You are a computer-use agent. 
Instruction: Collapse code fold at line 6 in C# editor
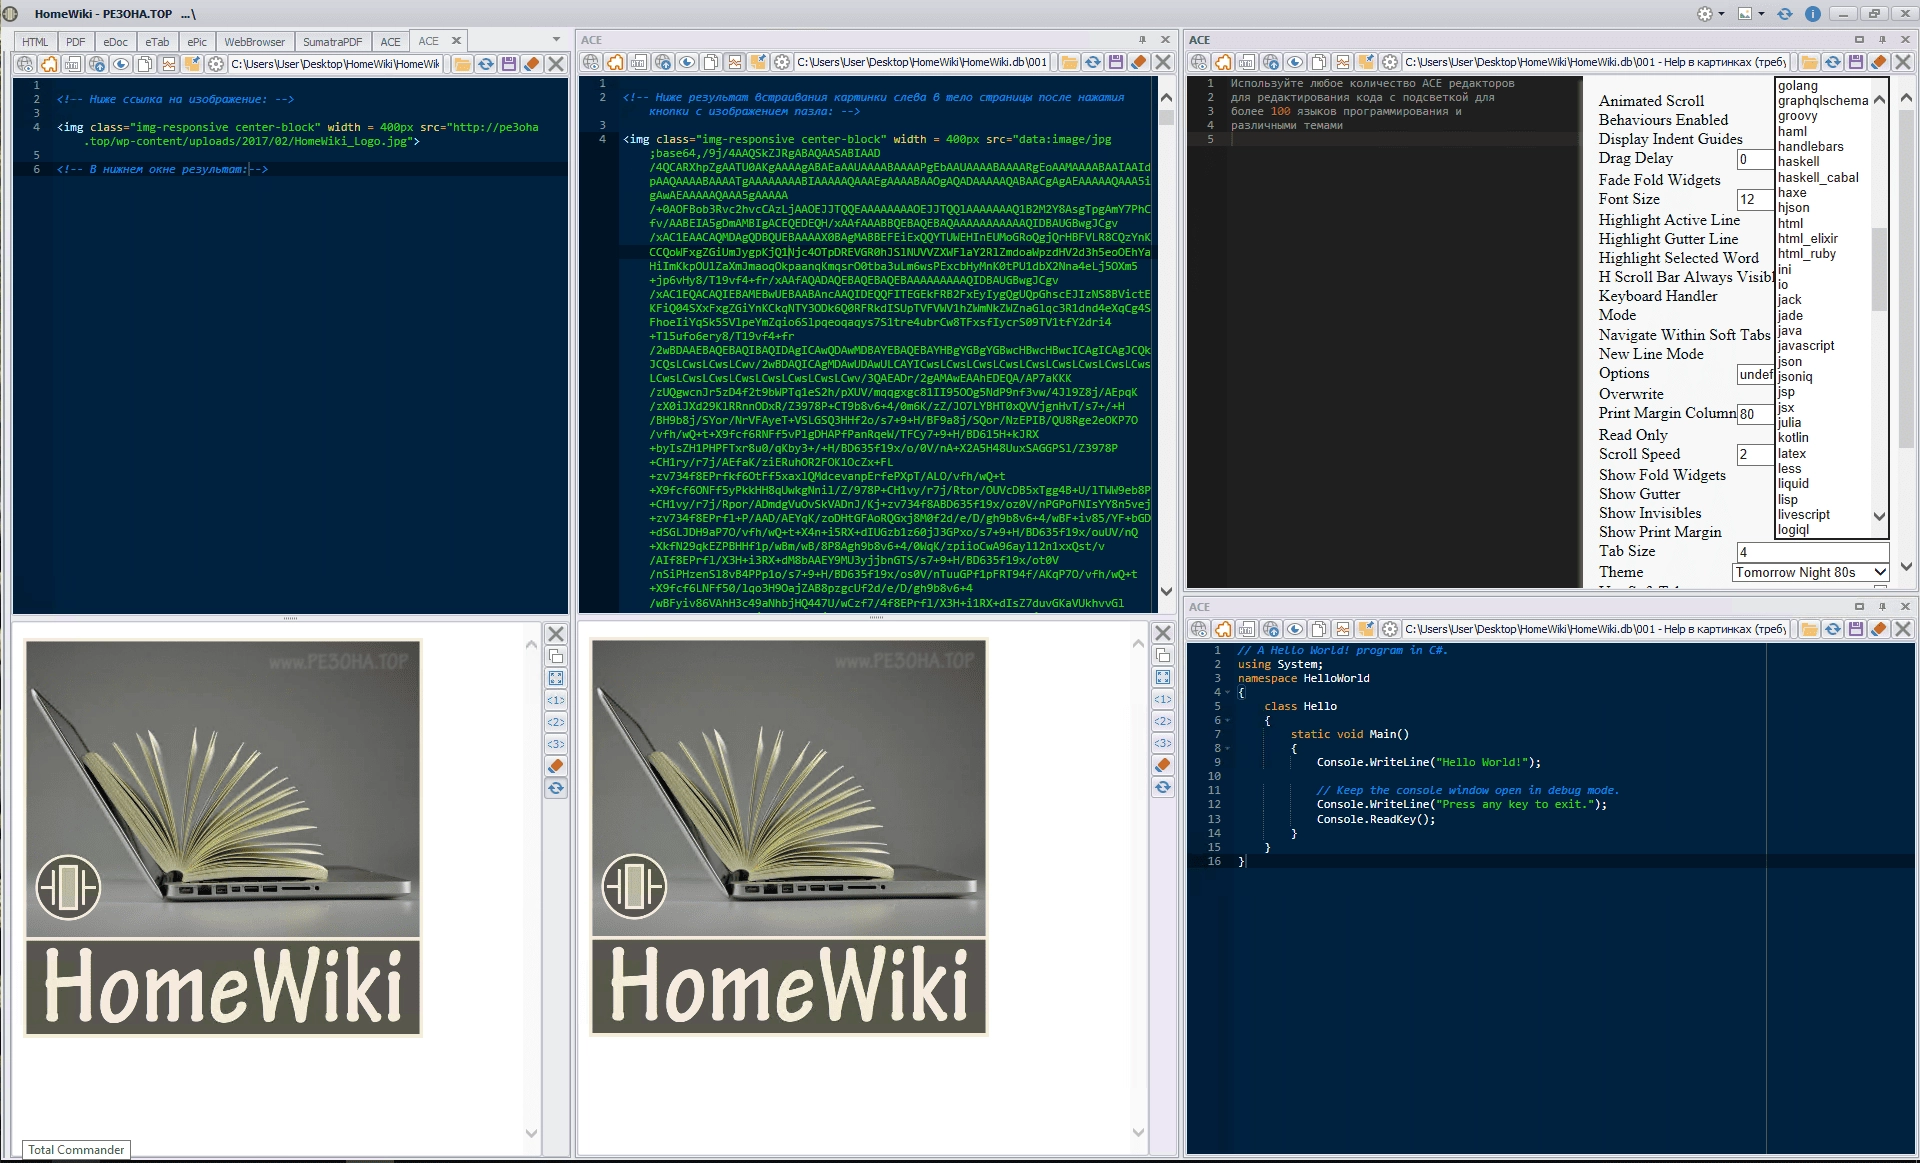click(x=1228, y=720)
